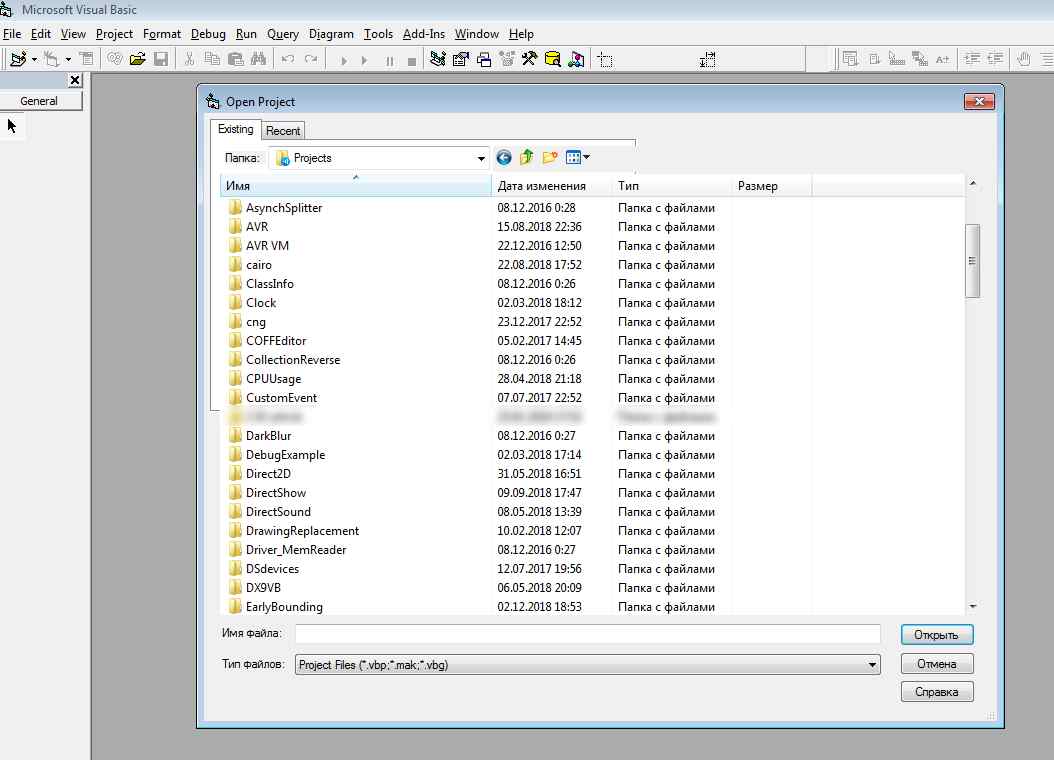The image size is (1054, 760).
Task: Switch to the Recent tab
Action: point(283,130)
